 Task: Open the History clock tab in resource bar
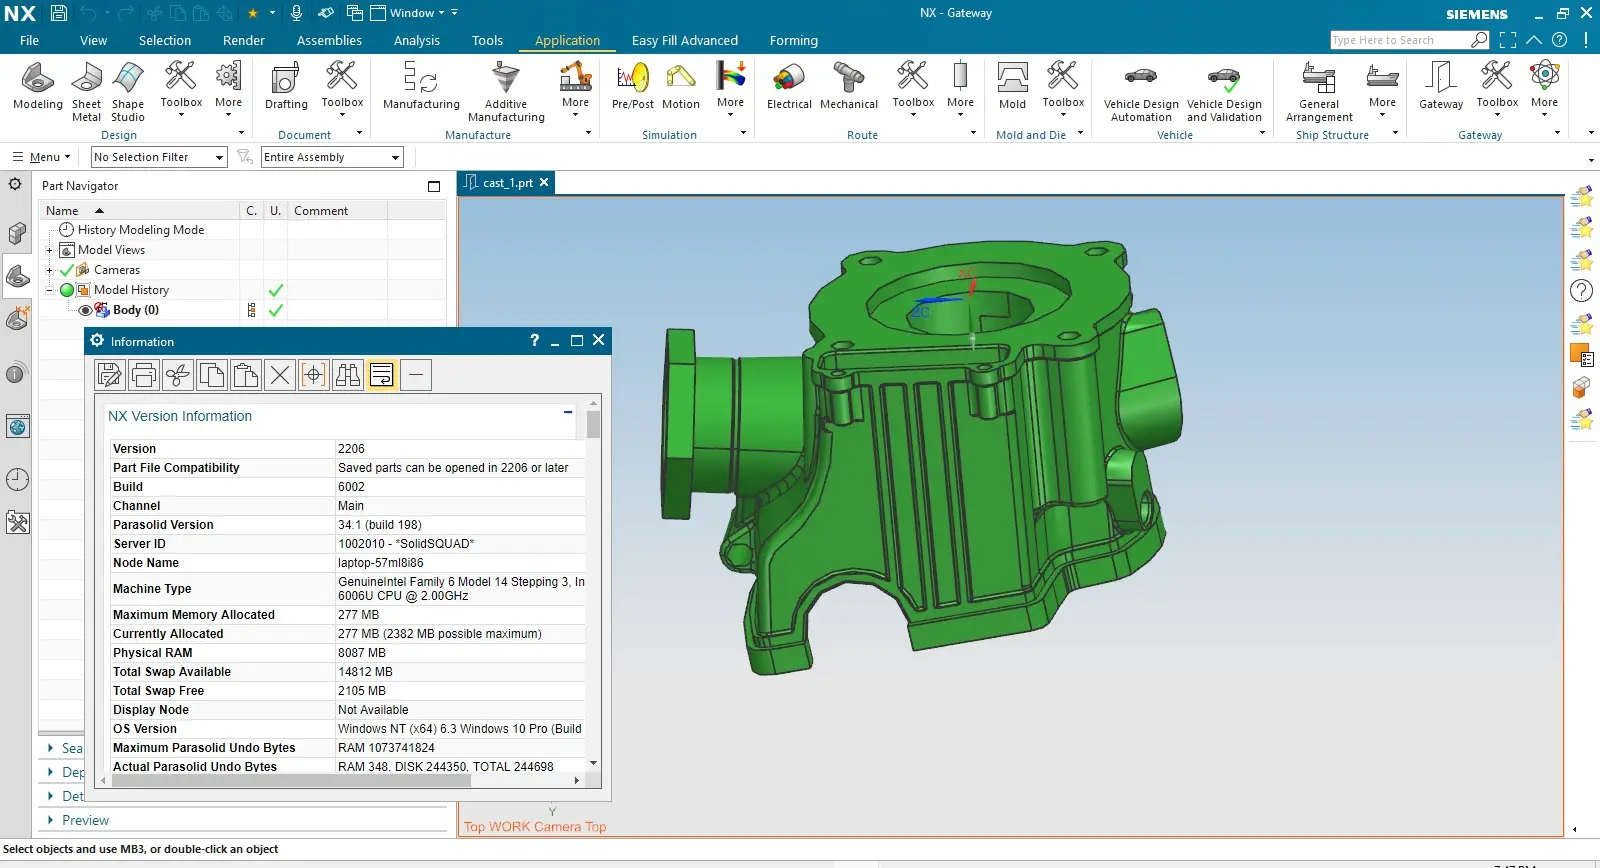point(18,479)
